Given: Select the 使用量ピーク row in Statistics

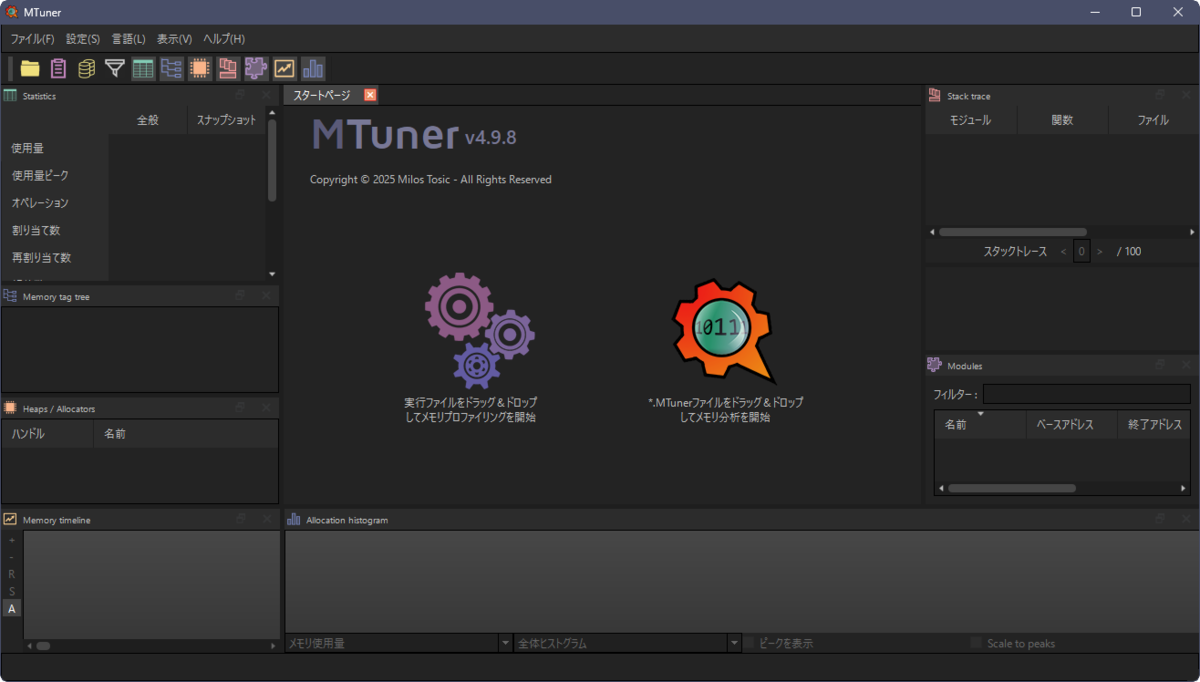Looking at the screenshot, I should tap(54, 175).
